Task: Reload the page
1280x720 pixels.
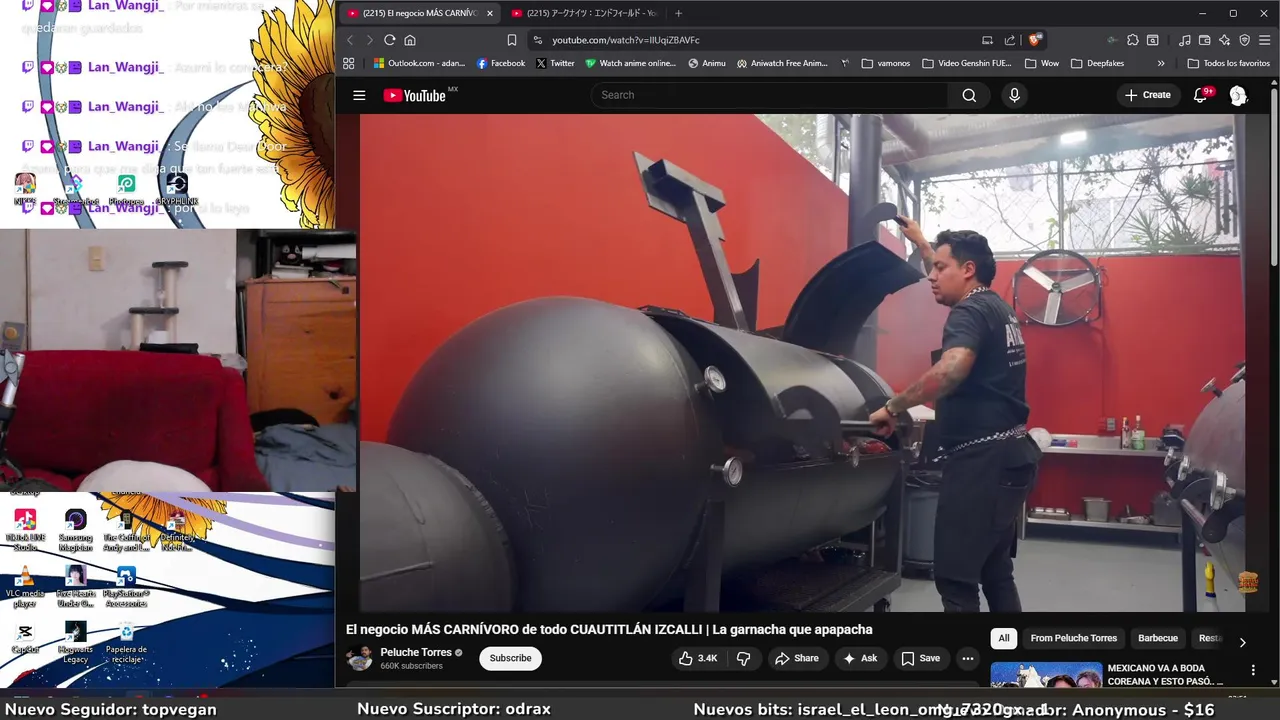Action: pyautogui.click(x=389, y=40)
